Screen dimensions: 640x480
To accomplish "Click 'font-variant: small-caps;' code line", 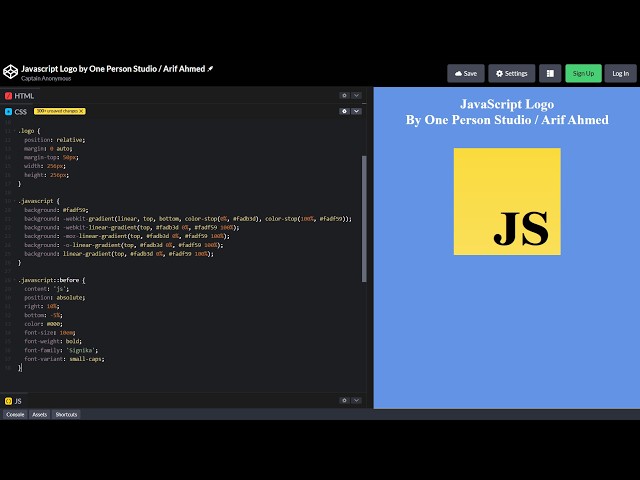I will point(64,359).
